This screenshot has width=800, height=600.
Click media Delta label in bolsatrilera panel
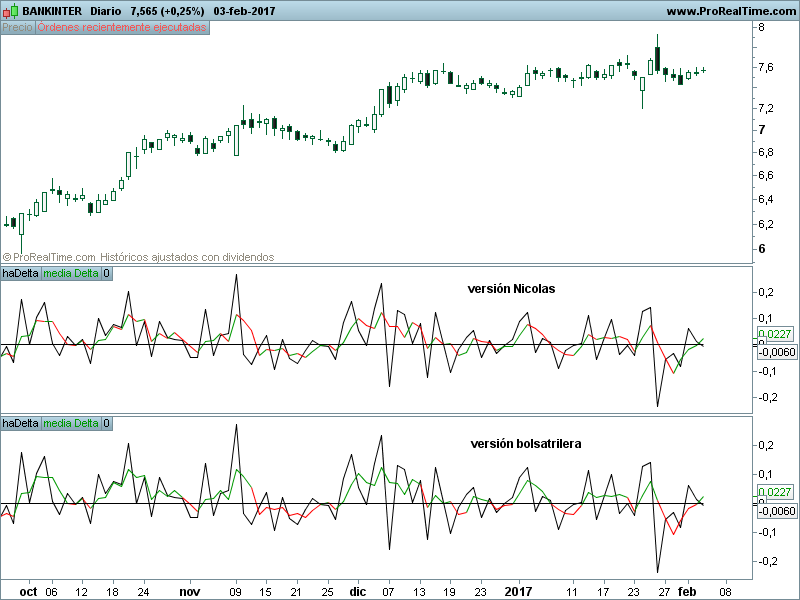(70, 423)
